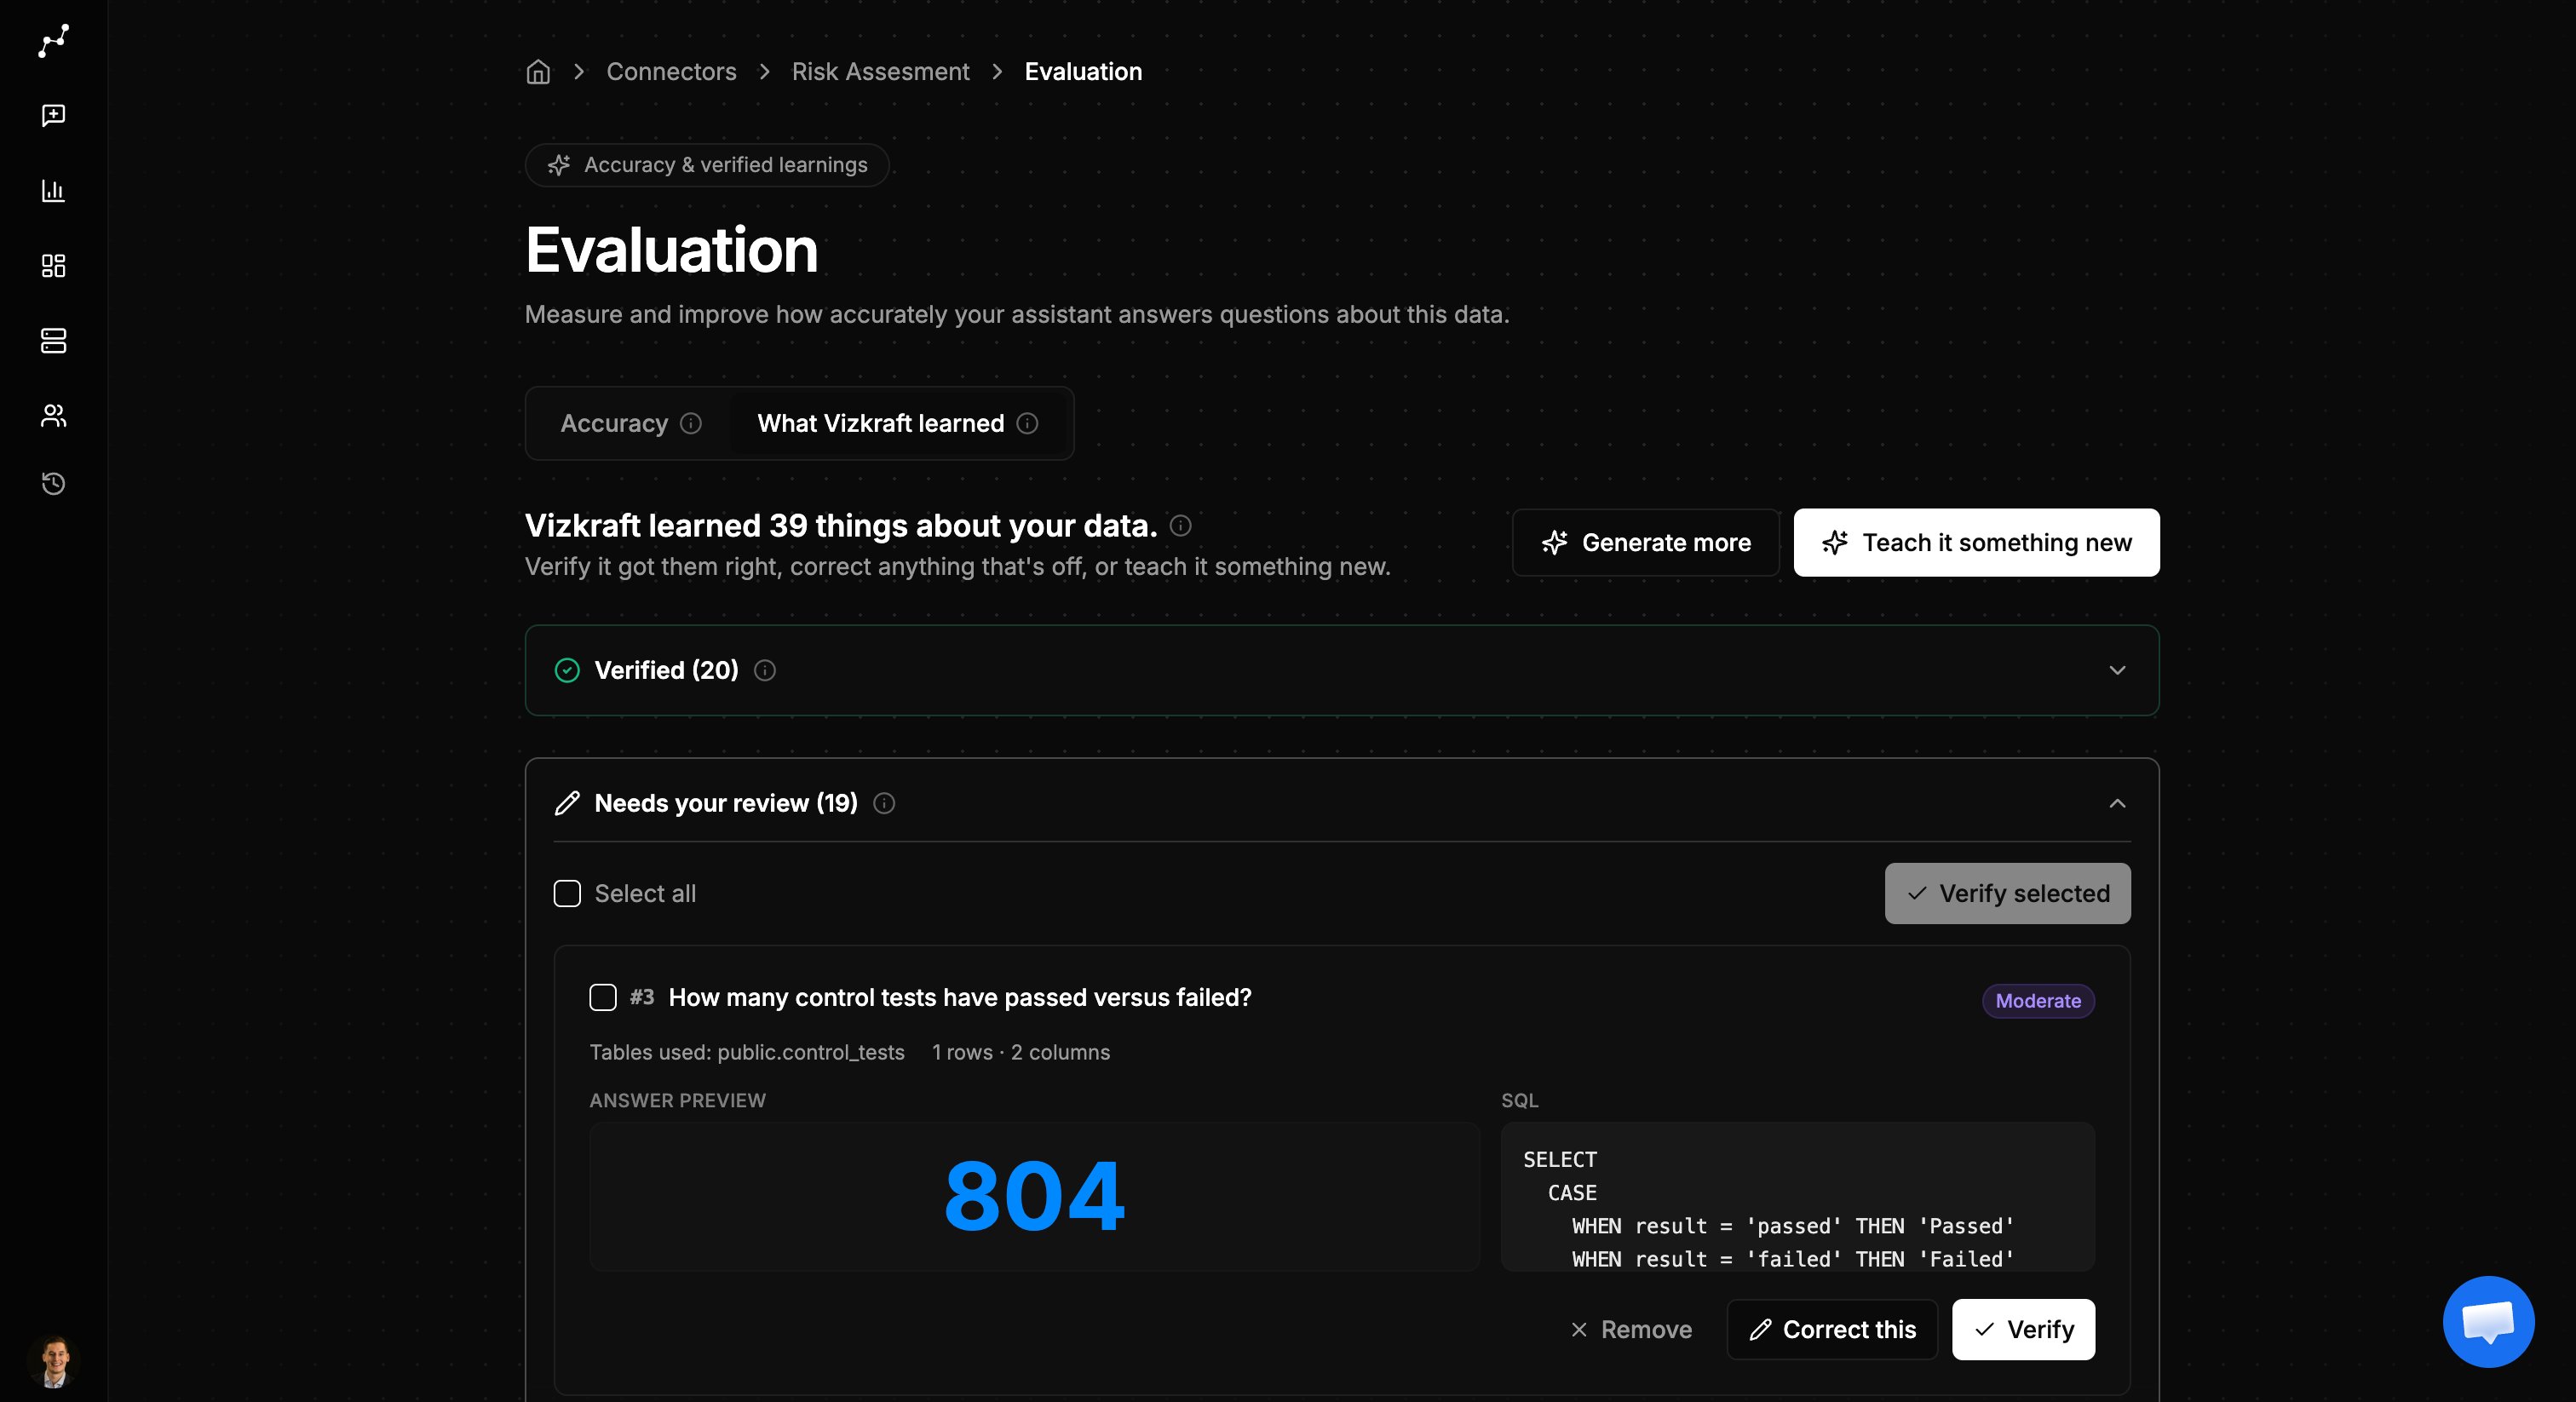
Task: Click pencil icon beside Needs your review
Action: point(567,804)
